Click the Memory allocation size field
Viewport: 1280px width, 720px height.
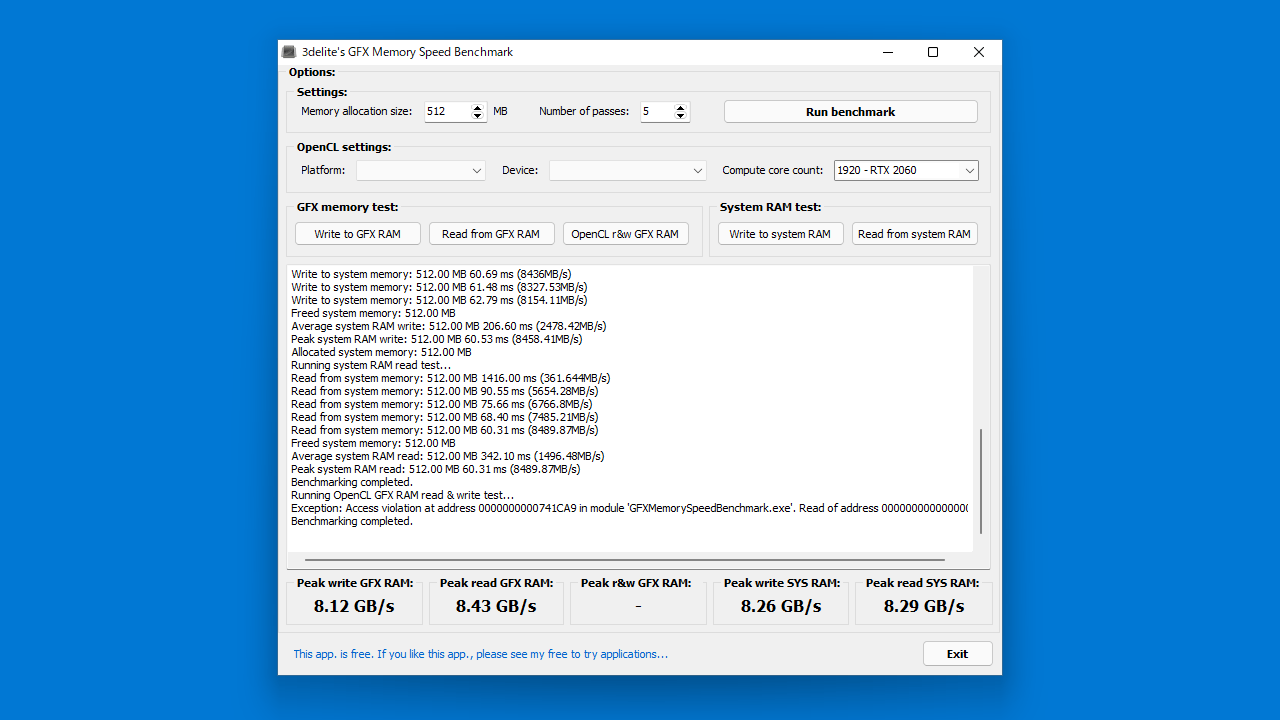pyautogui.click(x=447, y=112)
